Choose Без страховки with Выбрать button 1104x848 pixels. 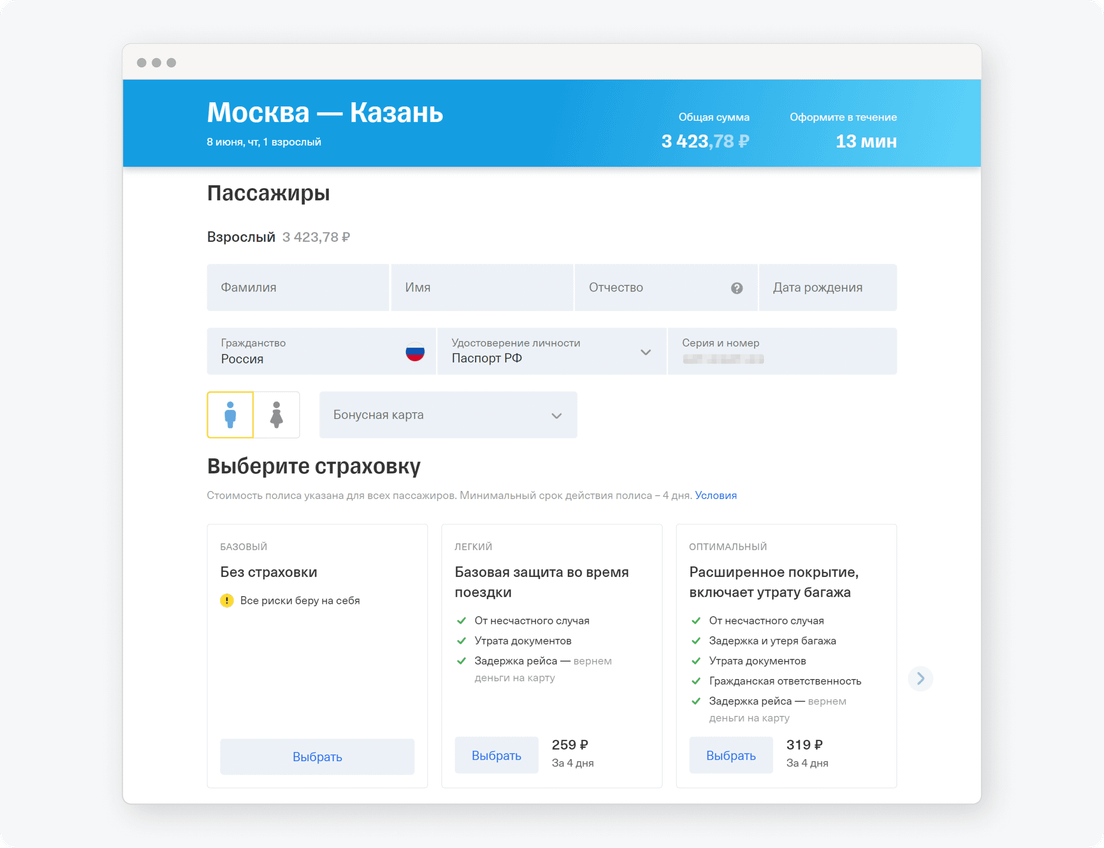click(x=318, y=756)
